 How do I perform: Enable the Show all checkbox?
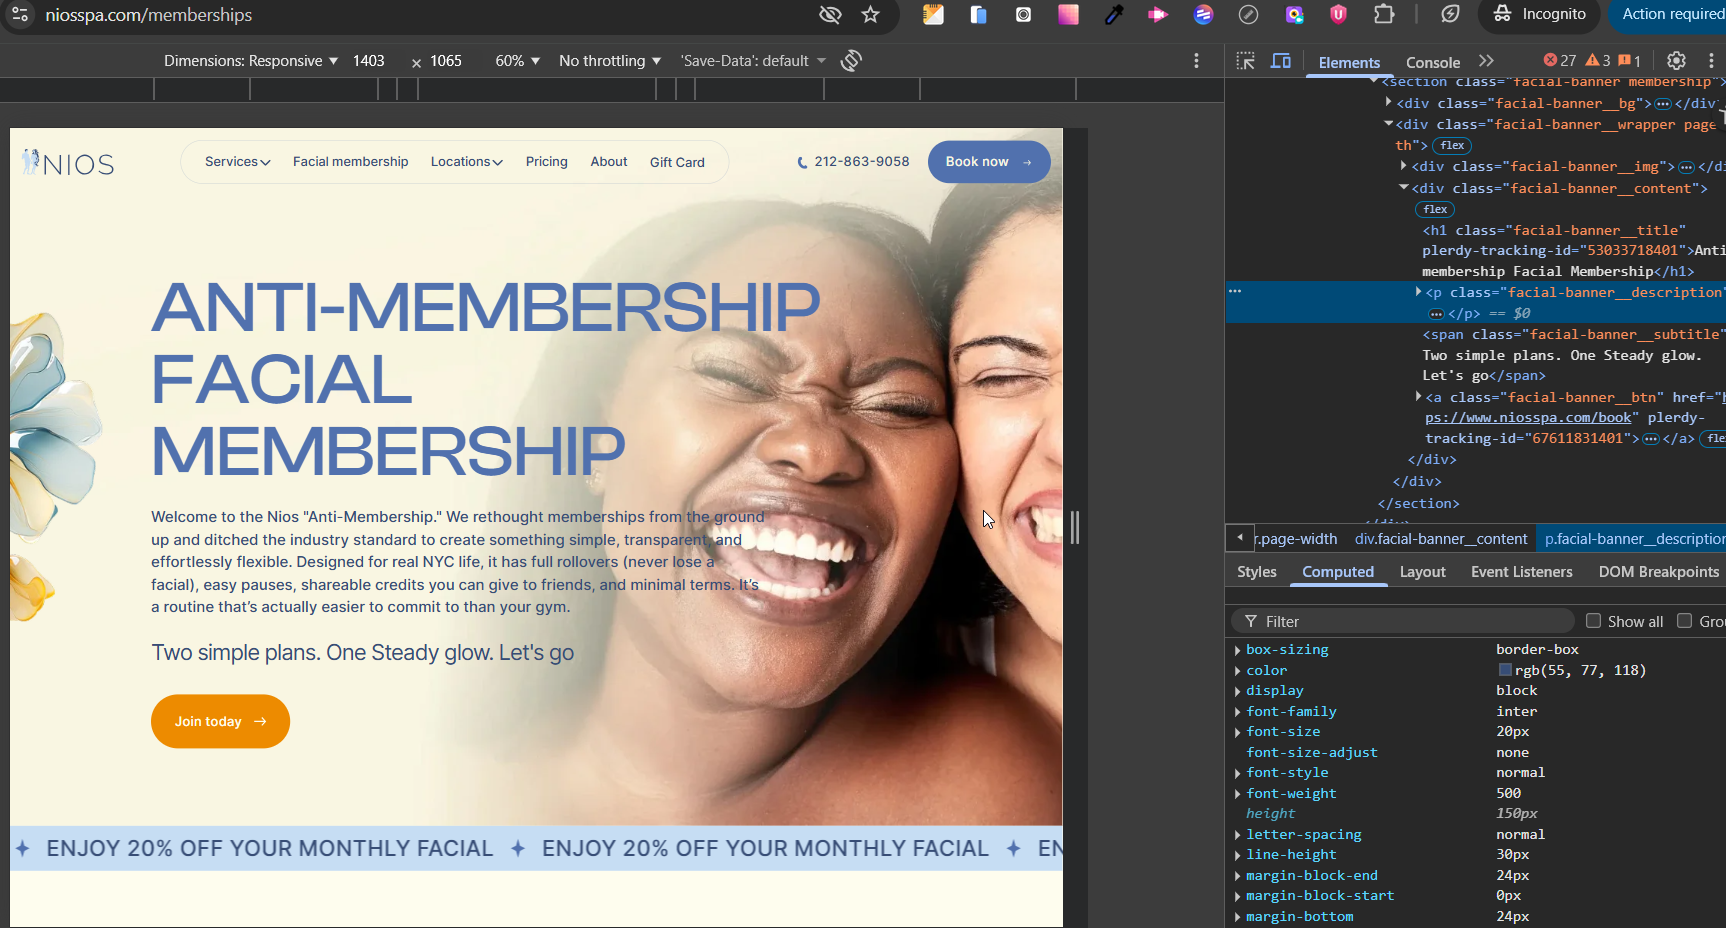pyautogui.click(x=1593, y=621)
